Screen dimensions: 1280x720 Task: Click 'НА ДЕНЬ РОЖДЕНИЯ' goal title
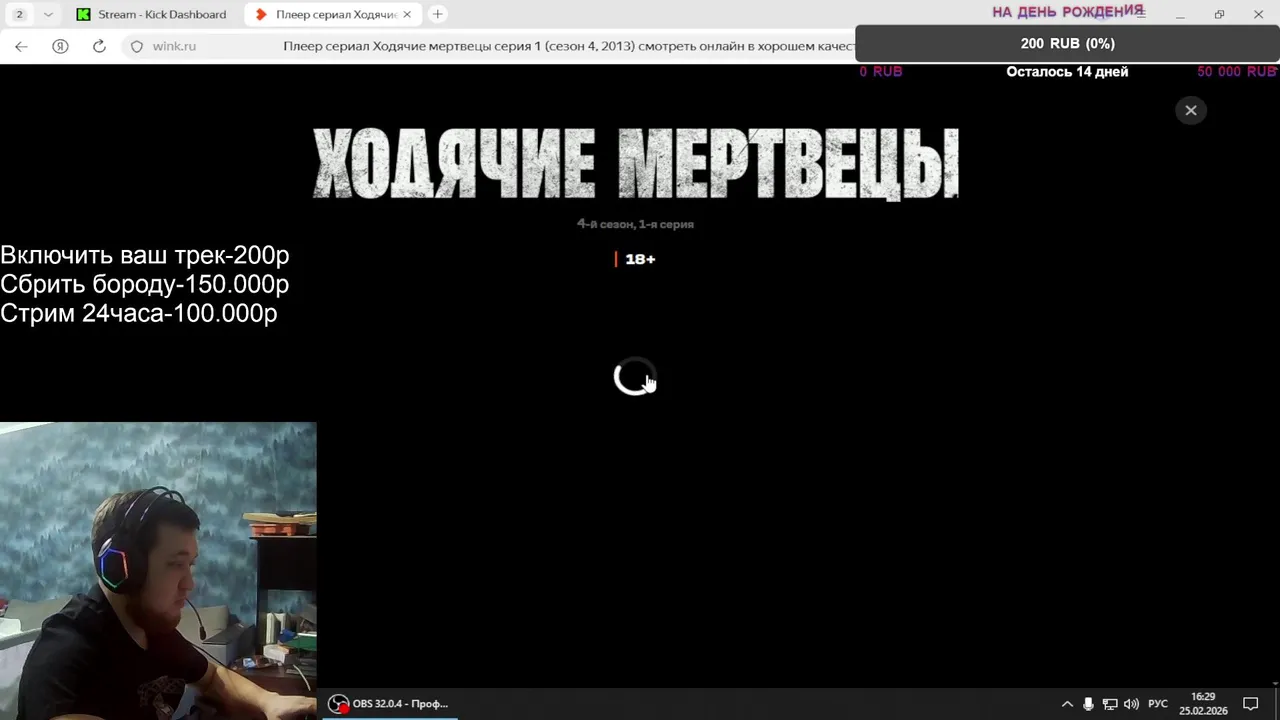[x=1067, y=11]
